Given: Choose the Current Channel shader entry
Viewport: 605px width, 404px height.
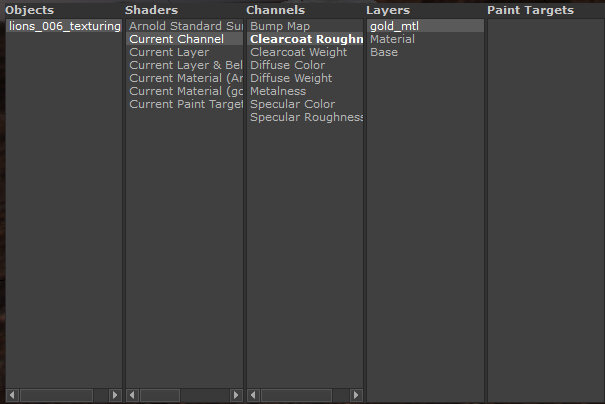Looking at the screenshot, I should tap(176, 39).
